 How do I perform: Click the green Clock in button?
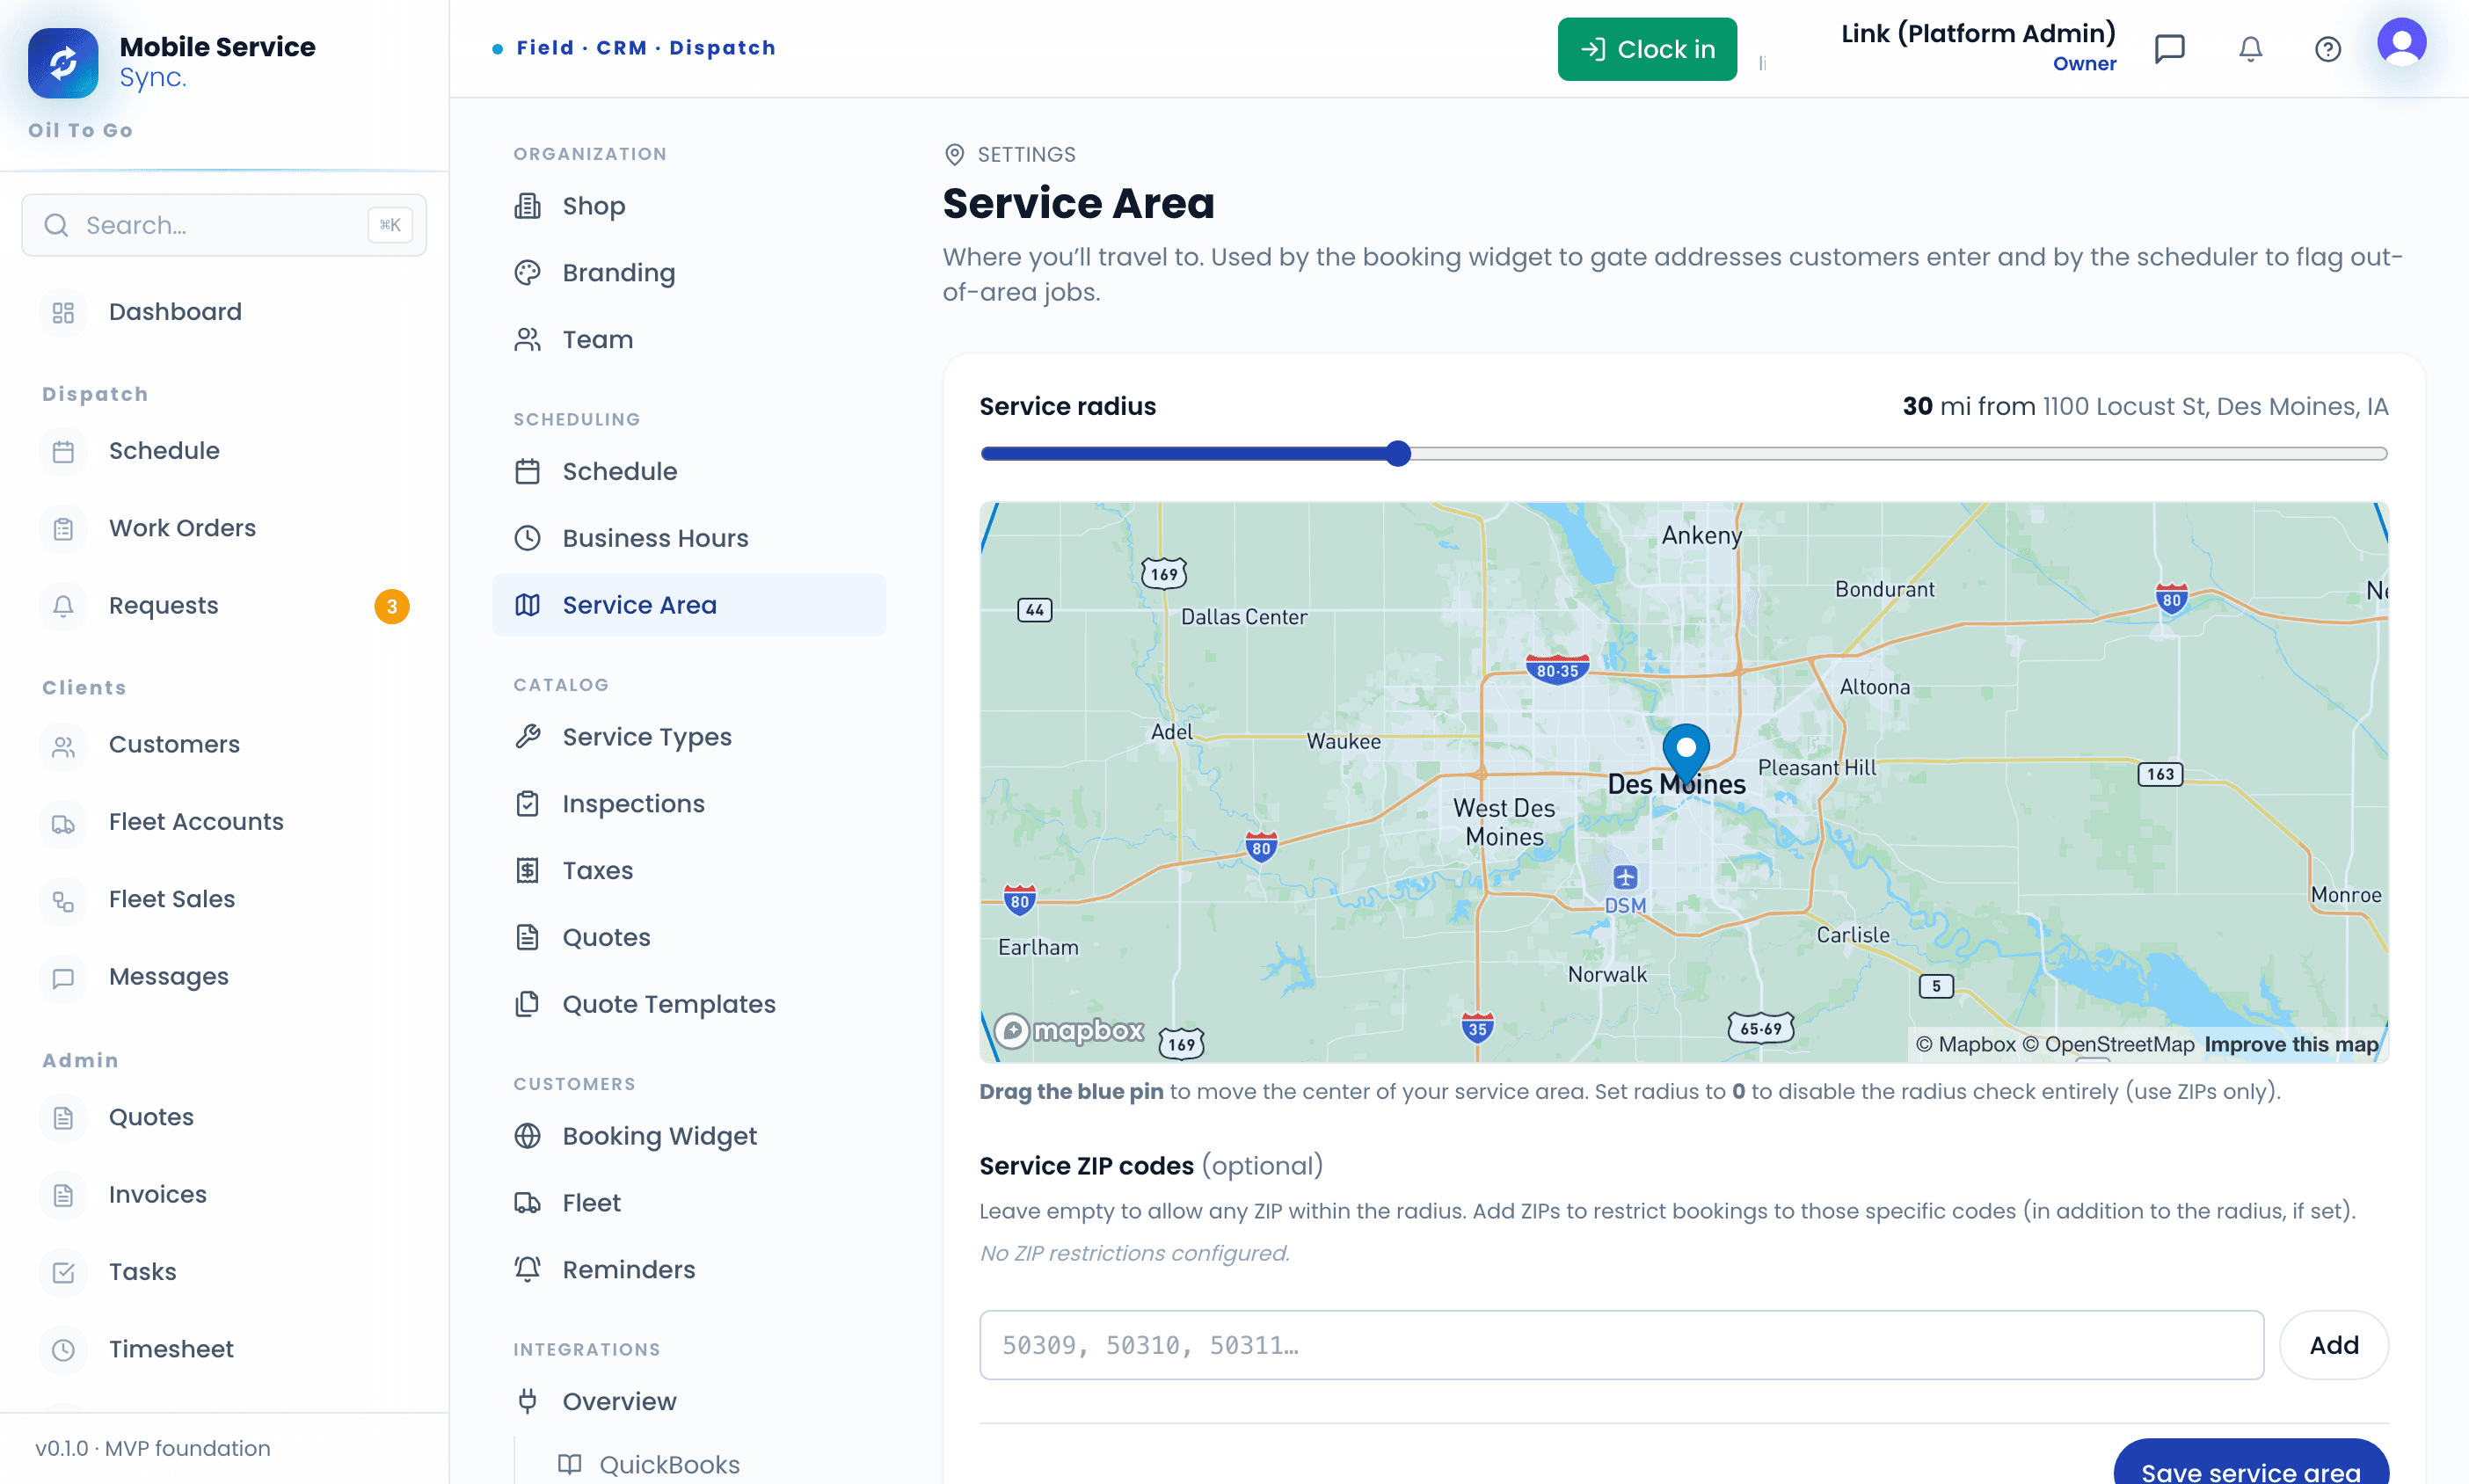[x=1647, y=49]
